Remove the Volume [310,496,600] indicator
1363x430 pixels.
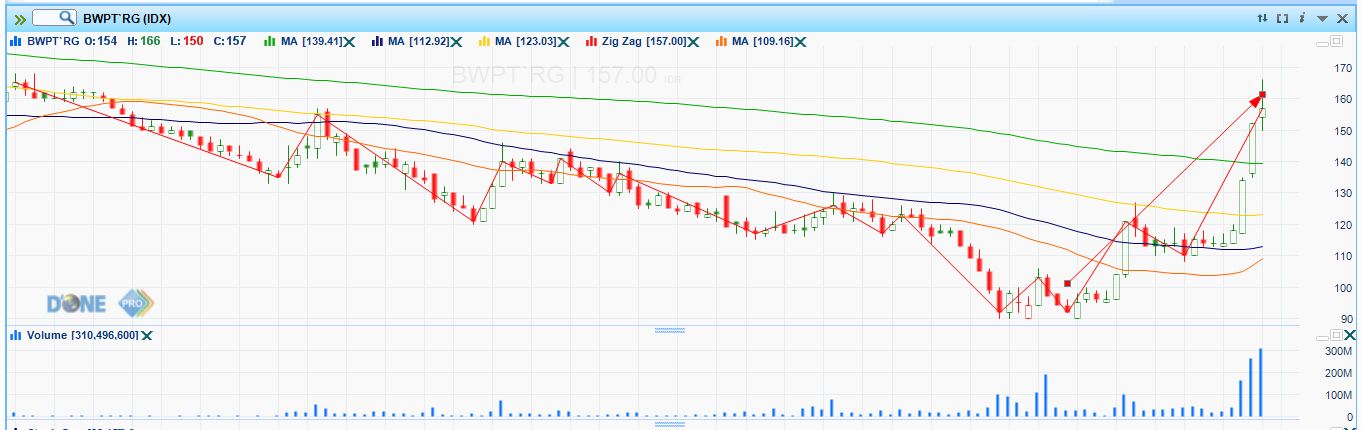coord(147,335)
